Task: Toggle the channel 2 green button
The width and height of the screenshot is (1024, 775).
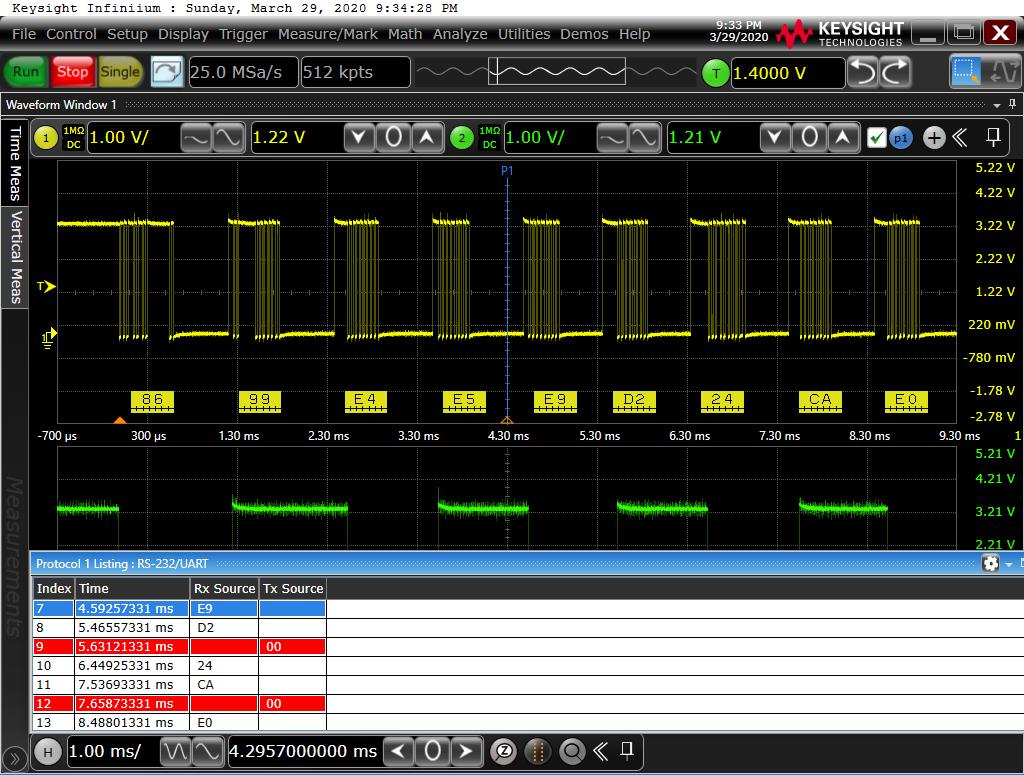Action: 461,138
